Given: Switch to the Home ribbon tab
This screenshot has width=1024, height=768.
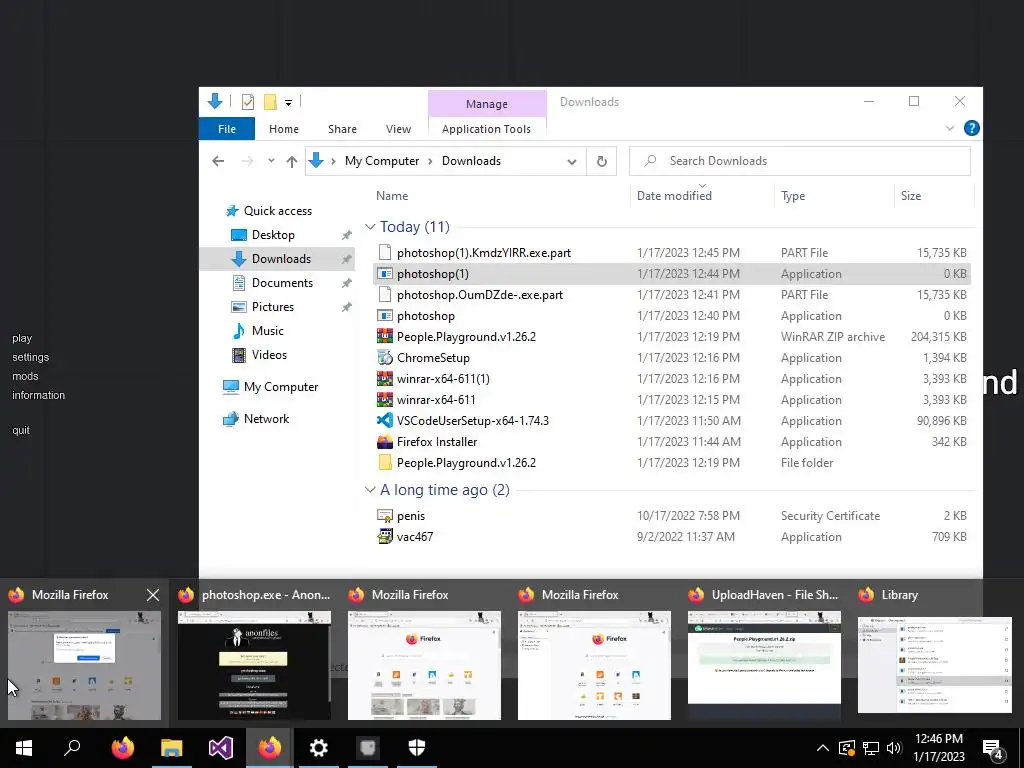Looking at the screenshot, I should click(283, 129).
